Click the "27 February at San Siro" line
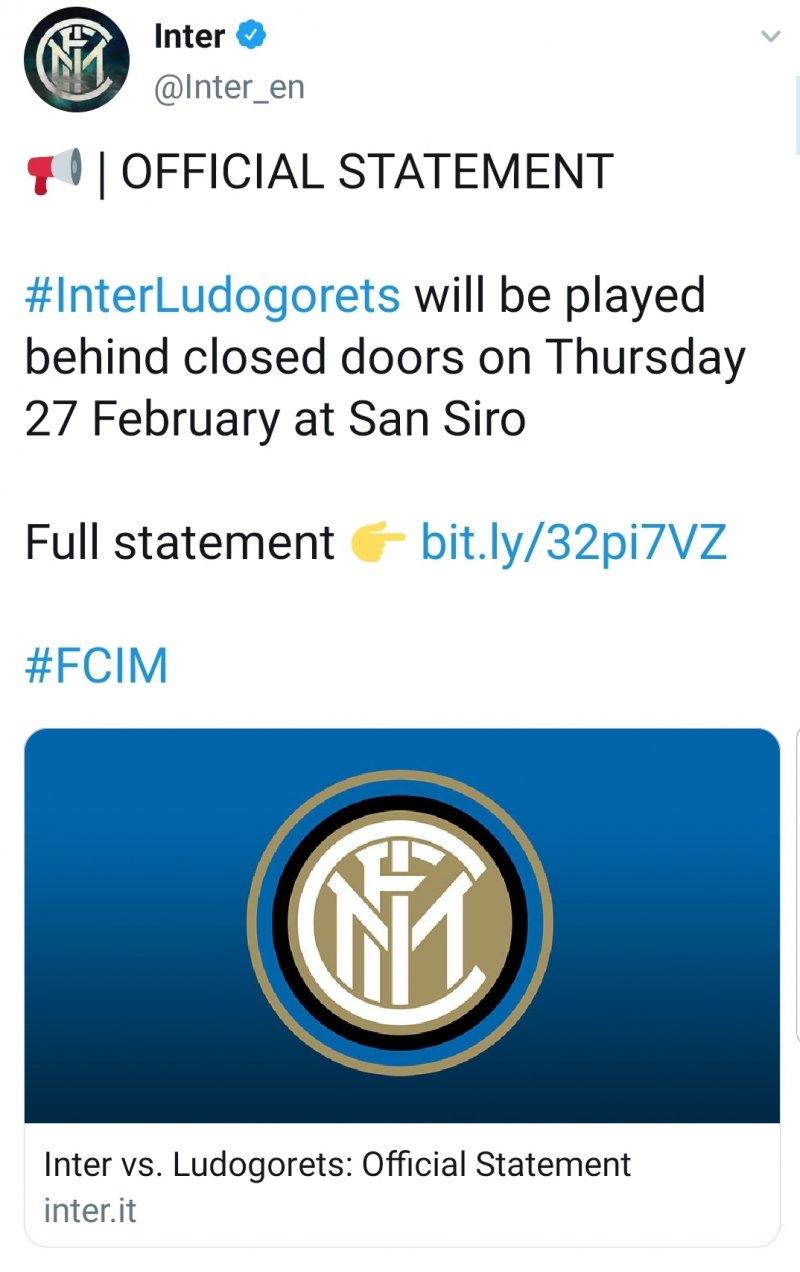This screenshot has height=1272, width=800. [275, 419]
